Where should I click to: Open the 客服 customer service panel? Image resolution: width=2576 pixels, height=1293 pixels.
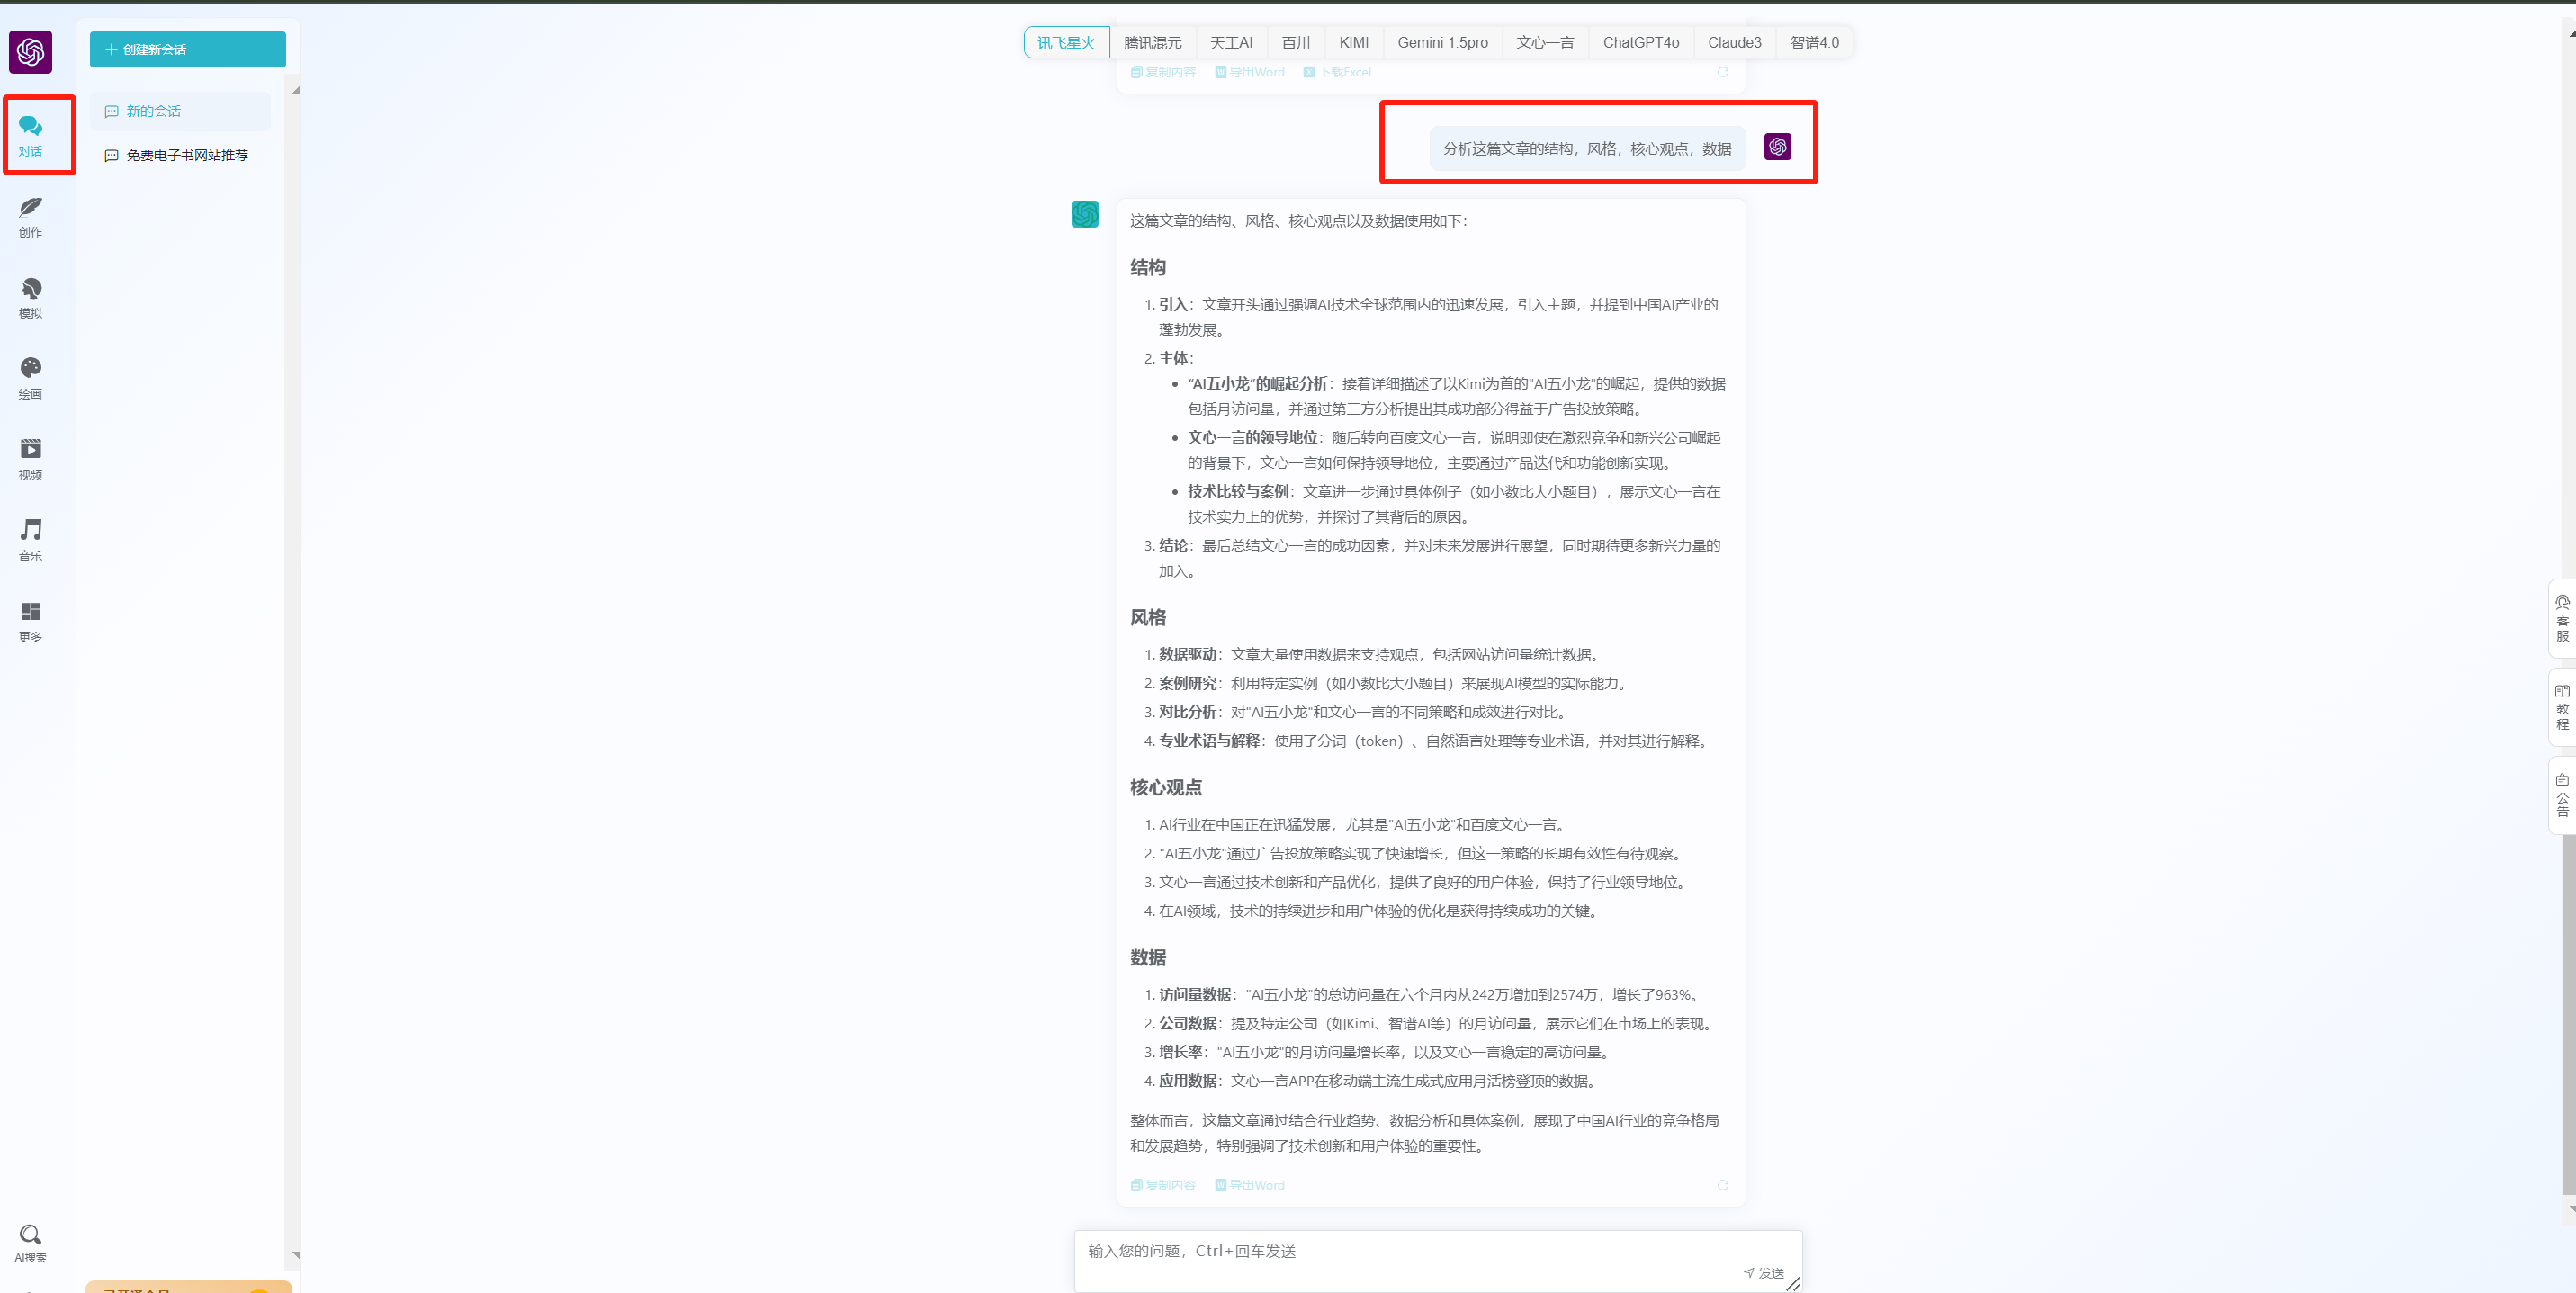coord(2562,618)
